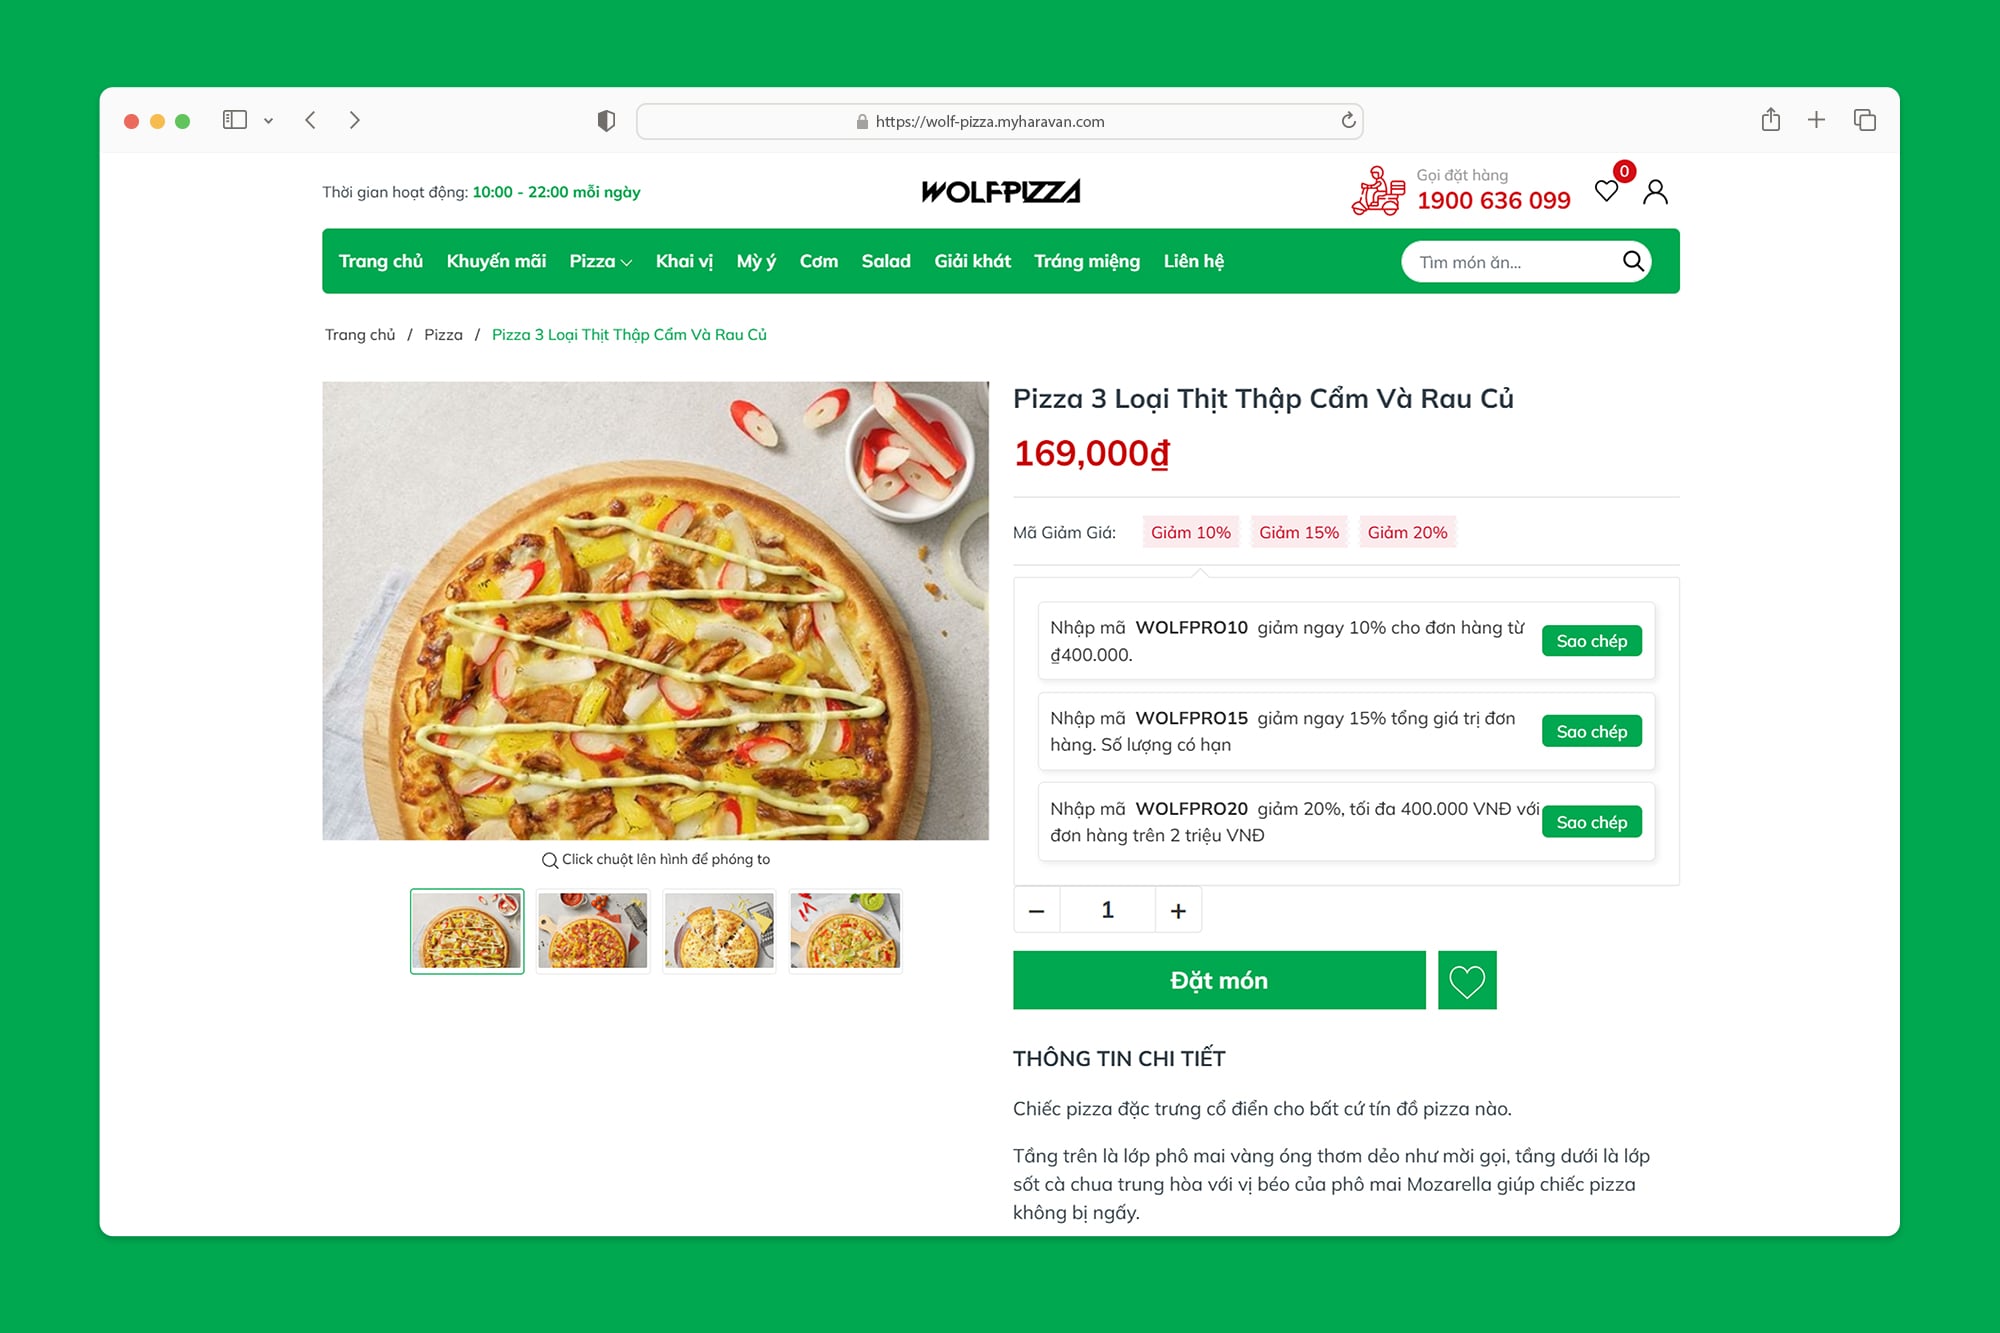Open a new tab with the plus icon

pyautogui.click(x=1816, y=119)
